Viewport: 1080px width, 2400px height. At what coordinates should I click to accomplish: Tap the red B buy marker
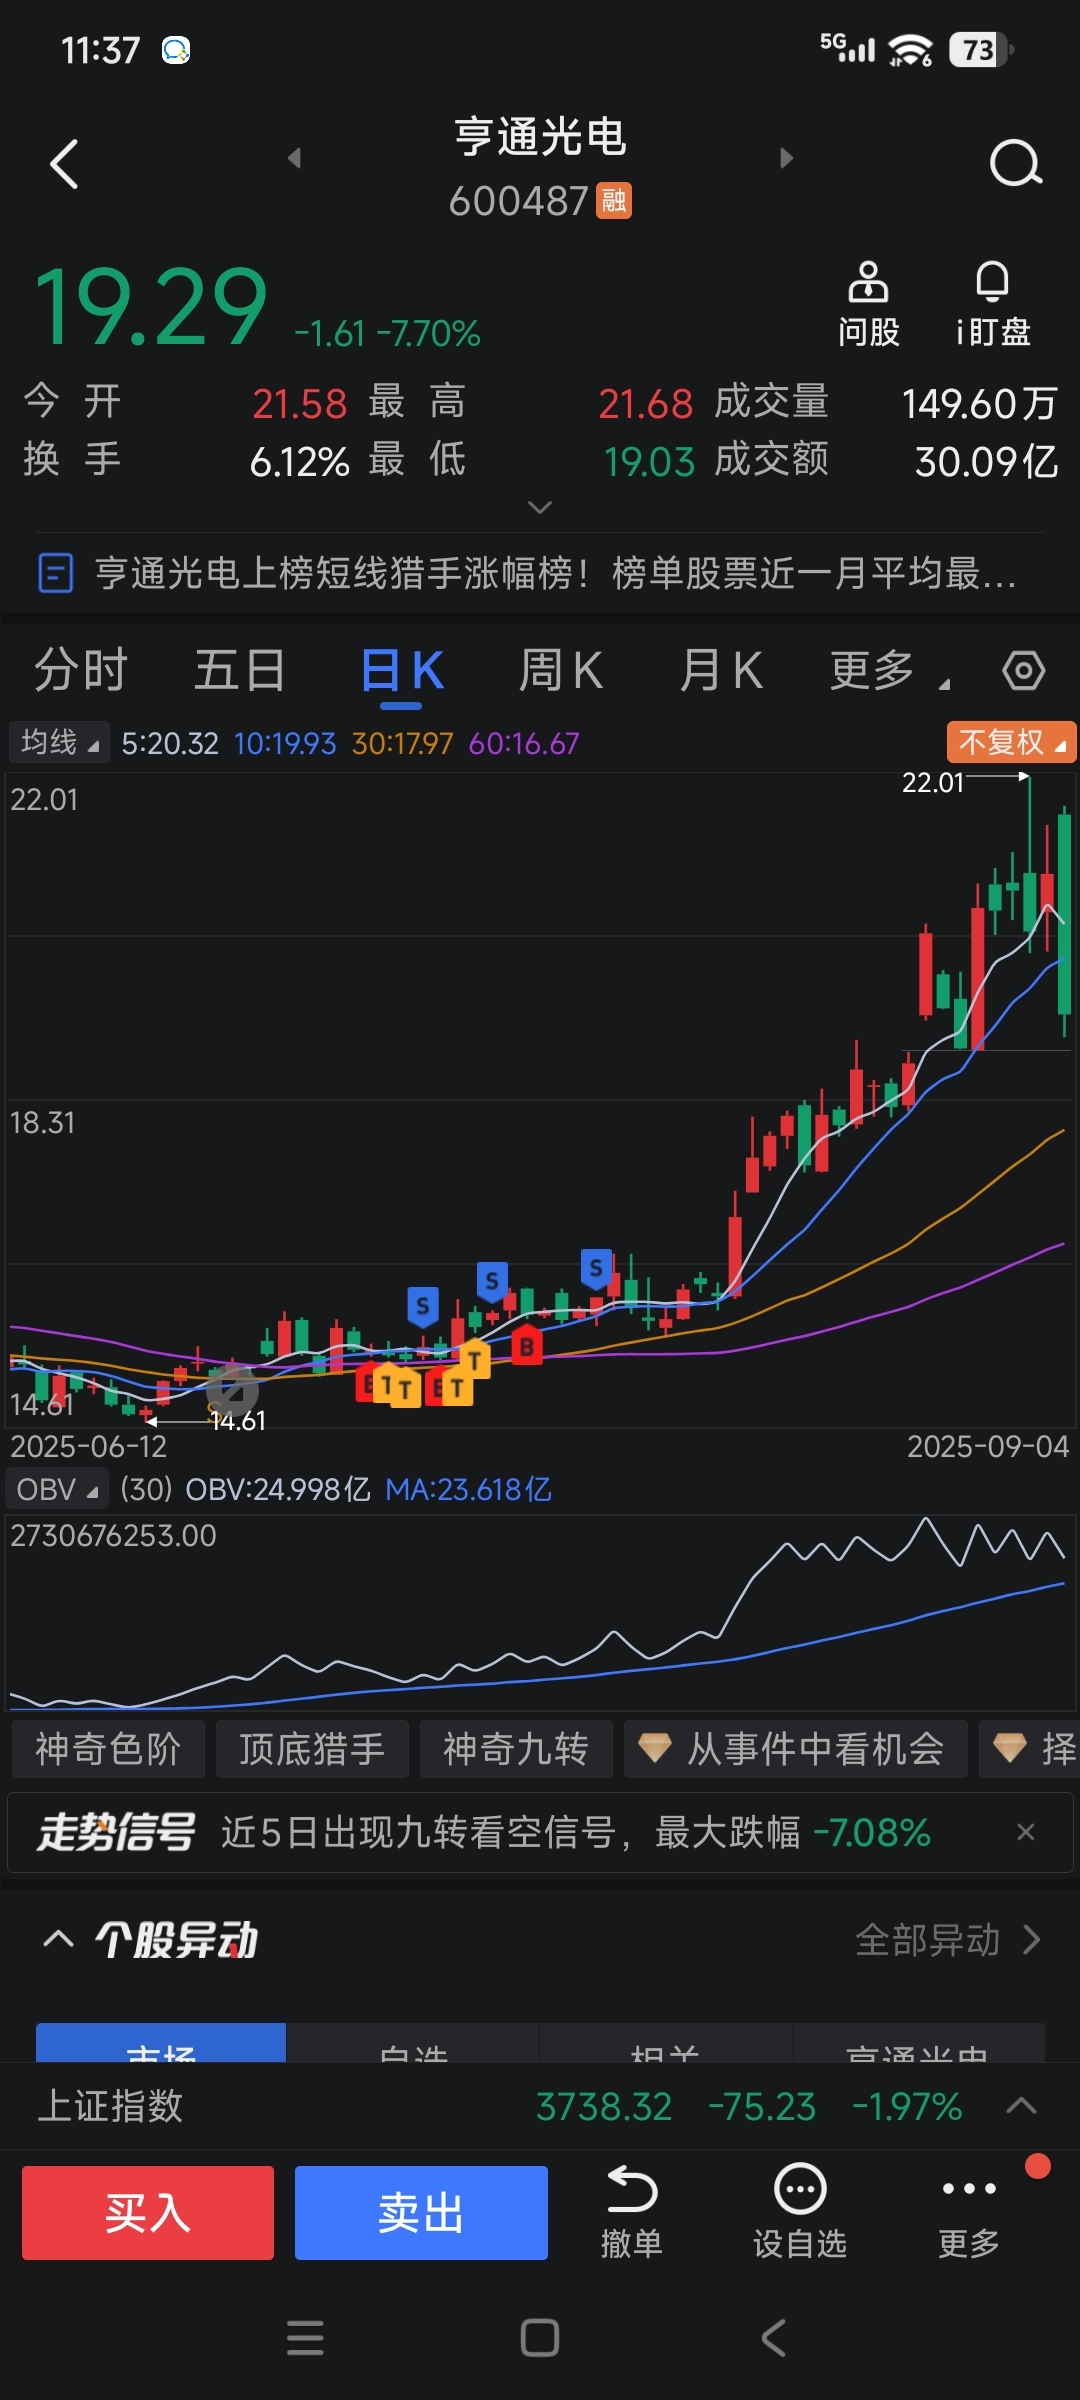click(x=527, y=1346)
